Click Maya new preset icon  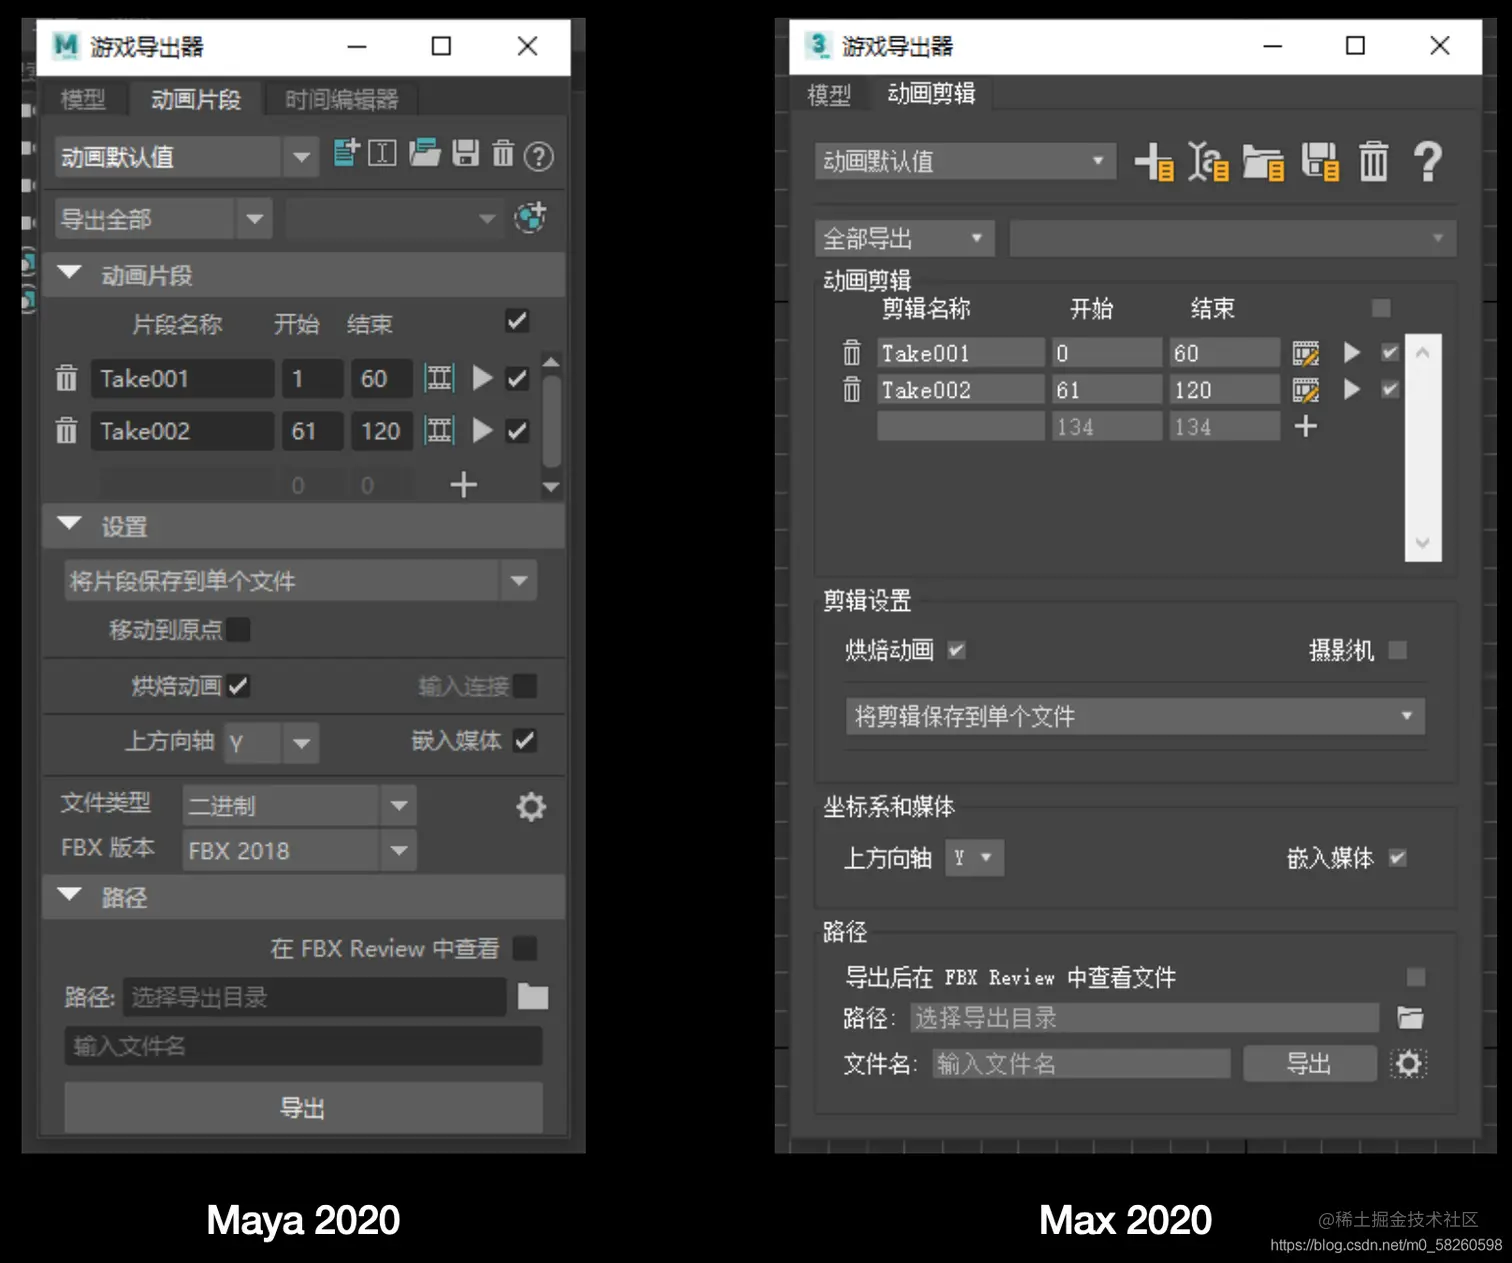pos(346,153)
